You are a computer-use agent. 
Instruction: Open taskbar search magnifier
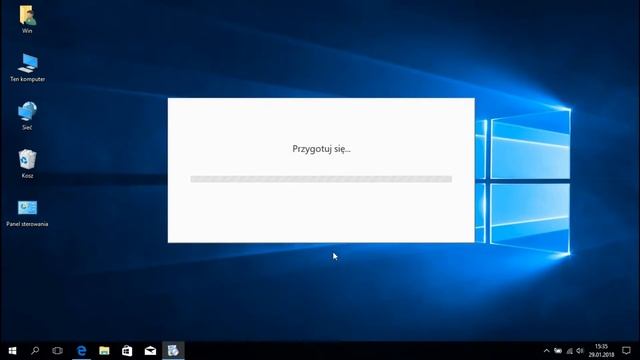35,351
